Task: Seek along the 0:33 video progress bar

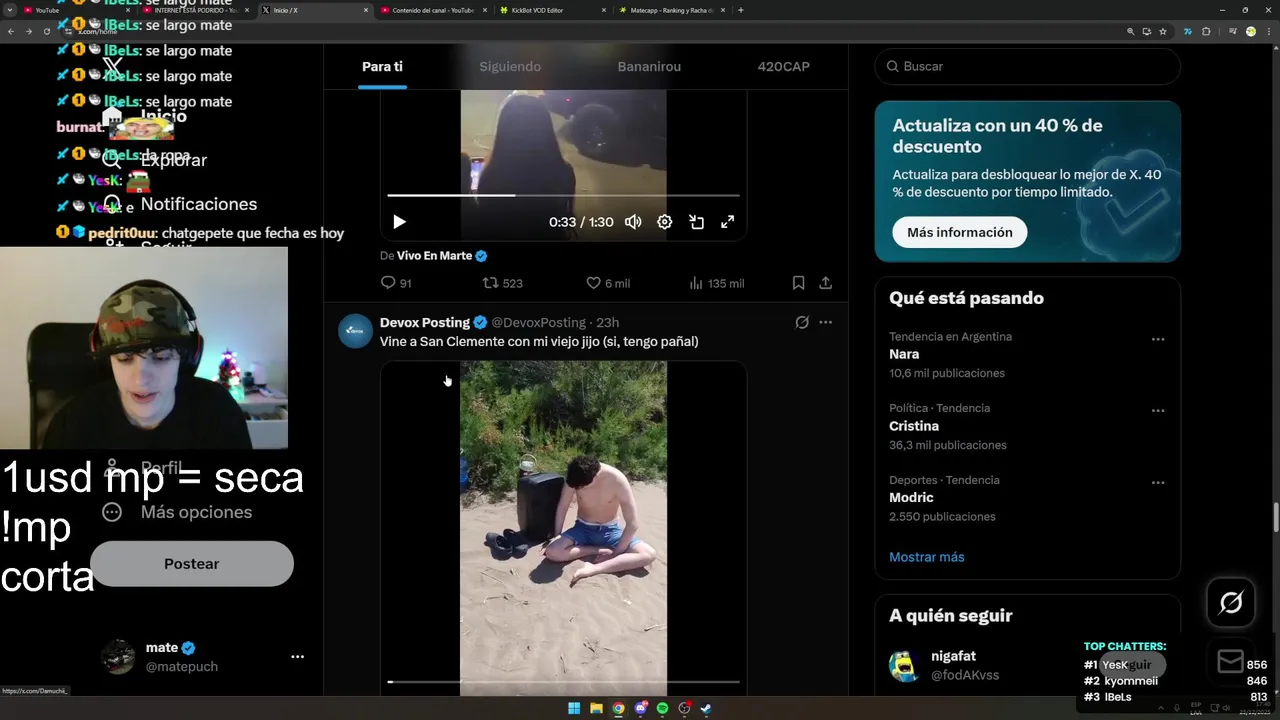Action: (564, 195)
